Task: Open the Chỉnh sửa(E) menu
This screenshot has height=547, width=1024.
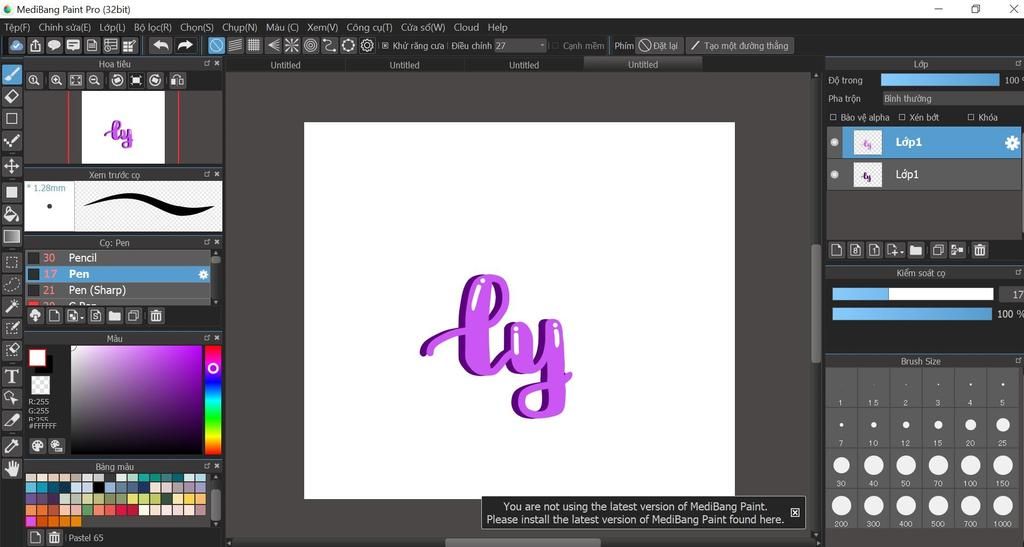Action: (x=65, y=27)
